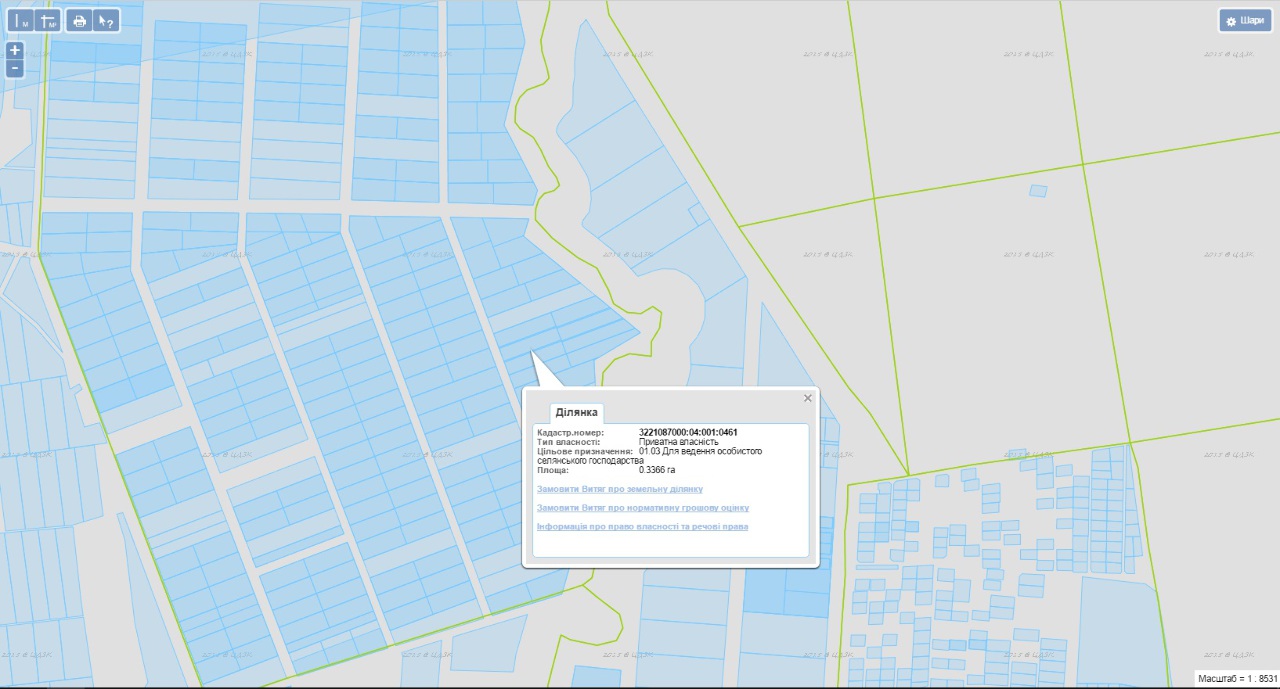Click the Кадастр.номер label
Viewport: 1280px width, 689px height.
coord(571,433)
